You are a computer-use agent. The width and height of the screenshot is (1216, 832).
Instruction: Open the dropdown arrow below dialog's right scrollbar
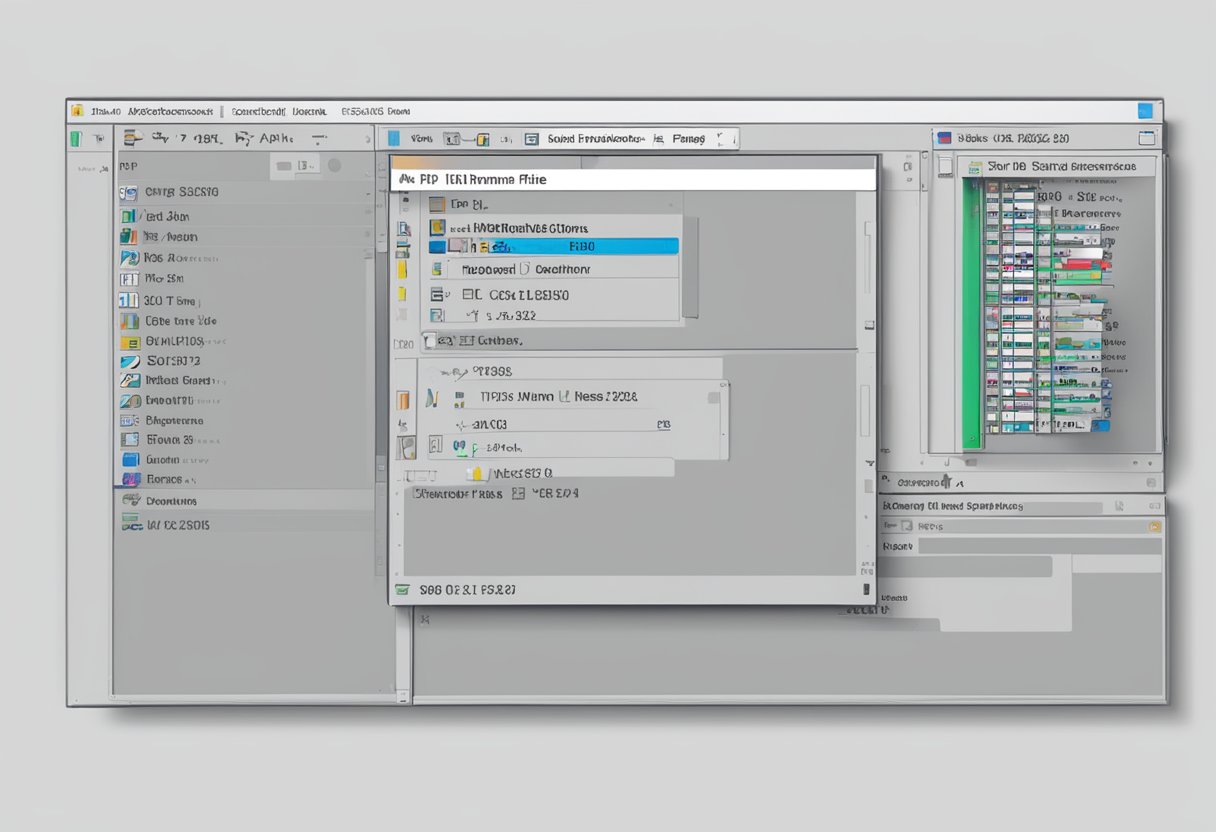868,464
